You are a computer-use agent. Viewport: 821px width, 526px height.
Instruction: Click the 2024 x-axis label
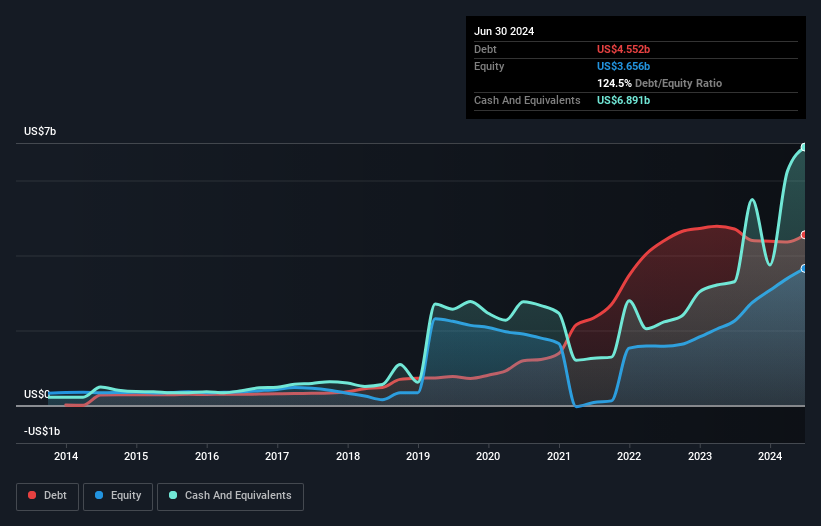tap(770, 456)
